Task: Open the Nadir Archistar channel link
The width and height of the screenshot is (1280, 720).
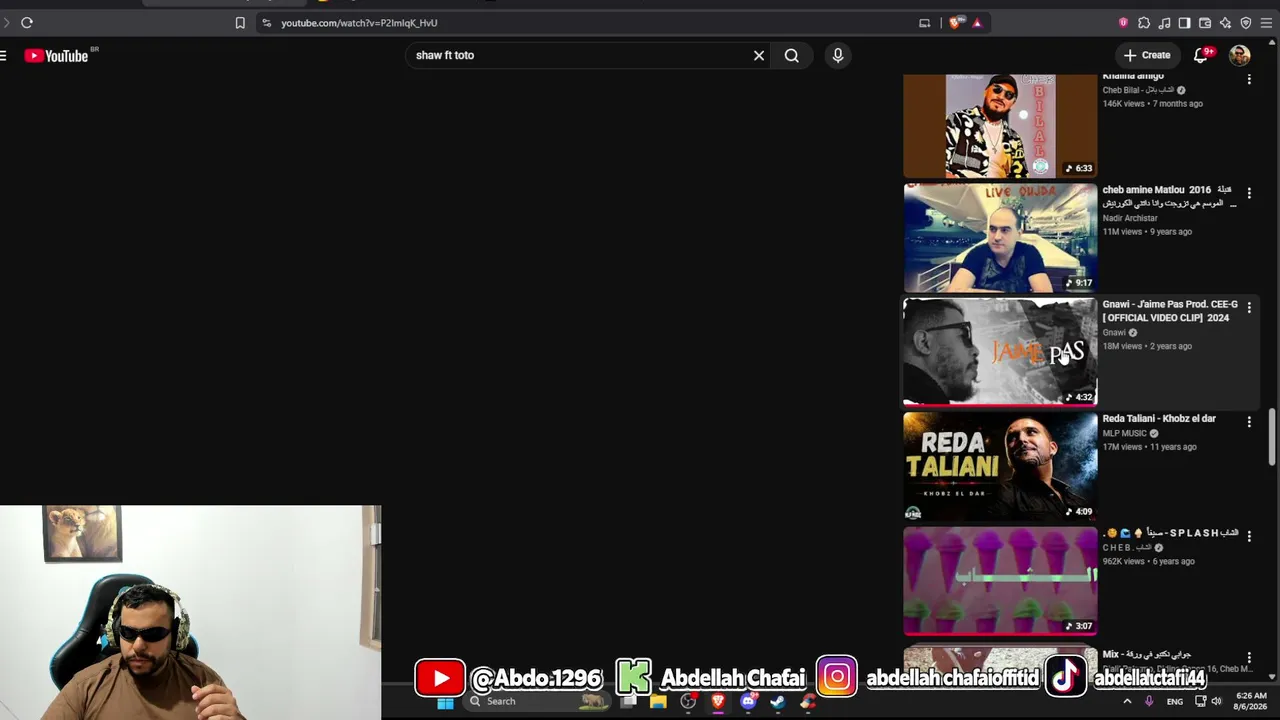Action: (1130, 218)
